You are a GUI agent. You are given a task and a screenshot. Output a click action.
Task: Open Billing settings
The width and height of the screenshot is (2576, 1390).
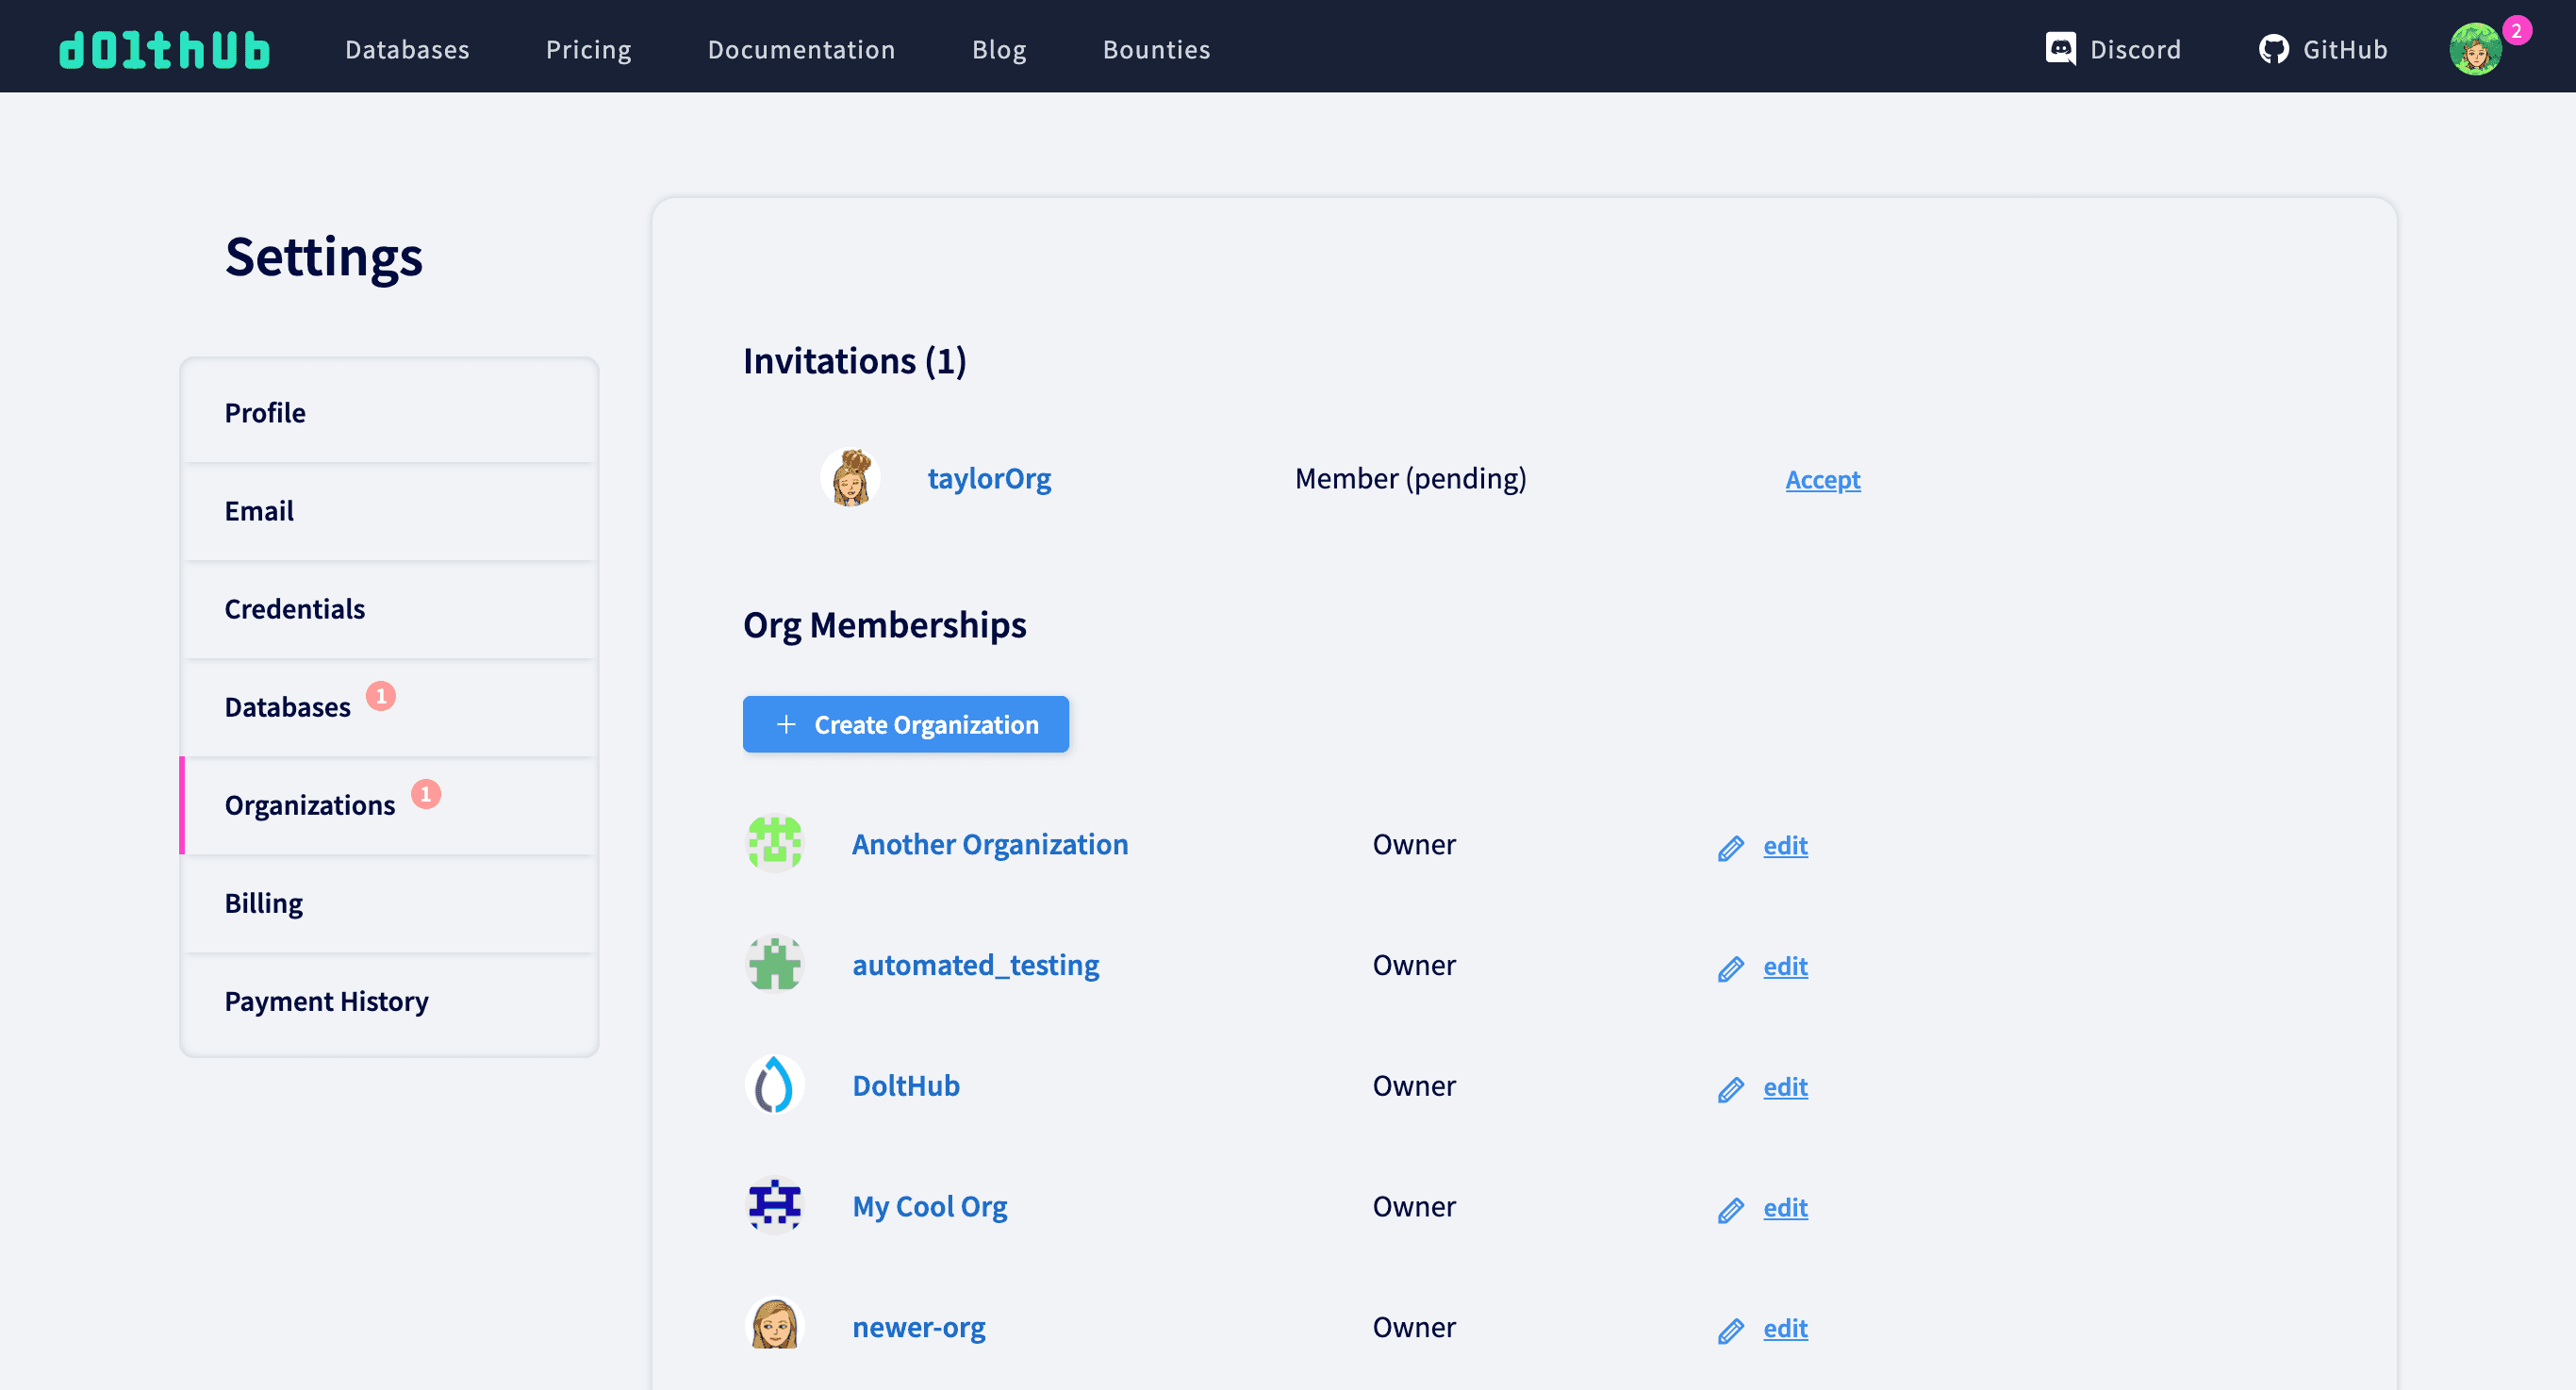click(x=389, y=903)
